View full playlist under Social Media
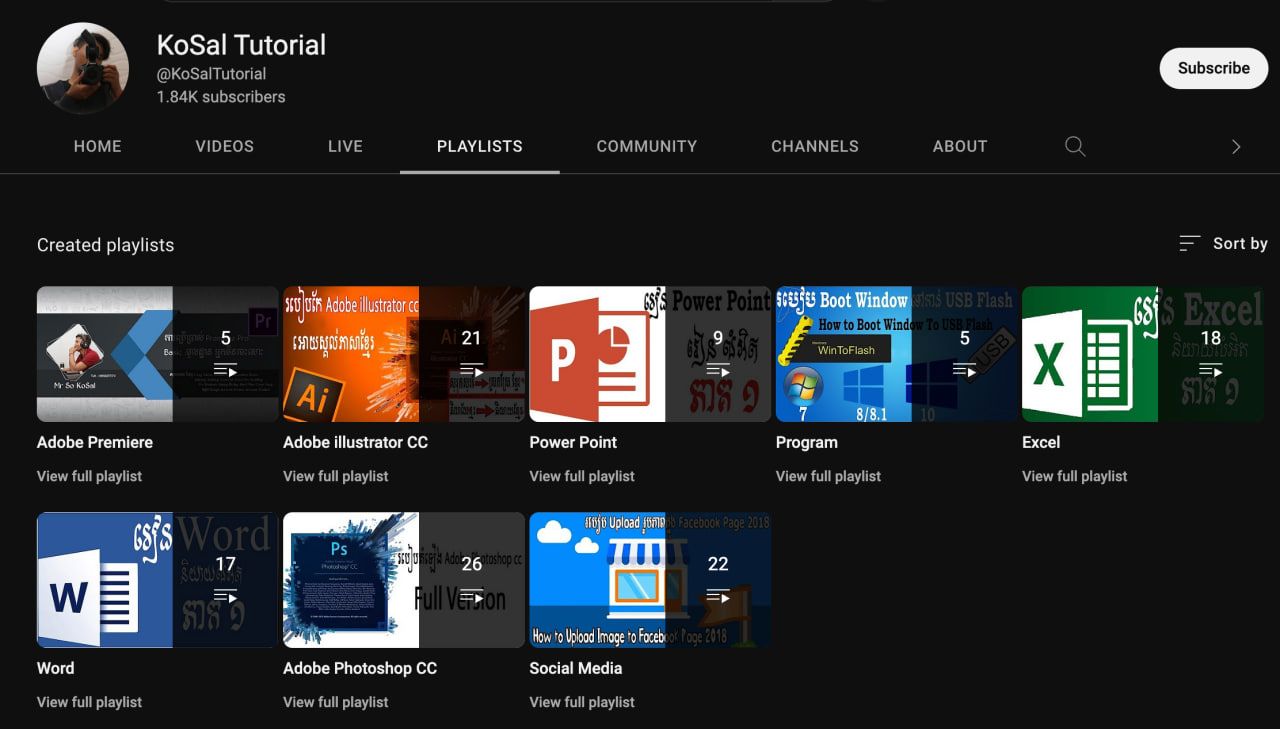Image resolution: width=1280 pixels, height=729 pixels. [x=582, y=702]
